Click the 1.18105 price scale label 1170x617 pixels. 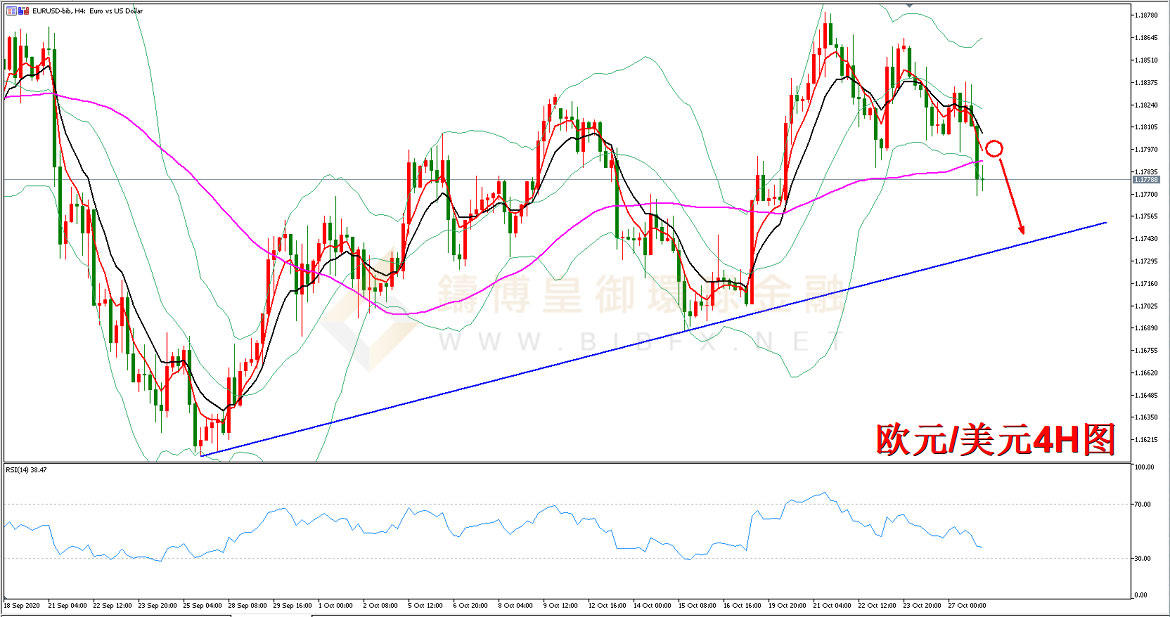click(x=1146, y=127)
